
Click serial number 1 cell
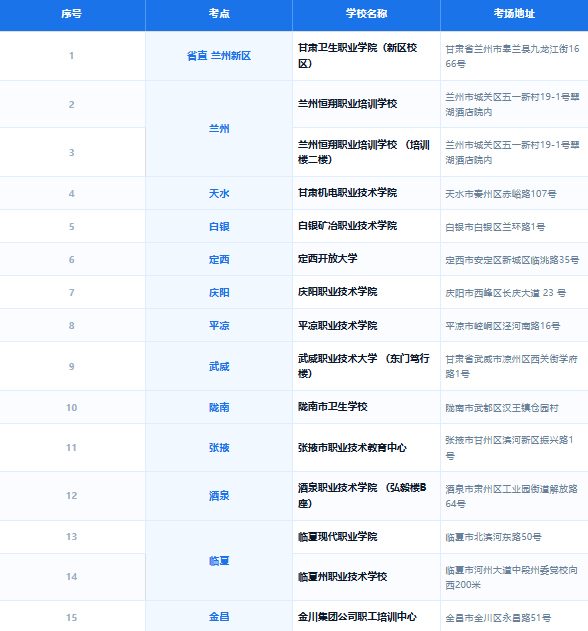tap(72, 56)
